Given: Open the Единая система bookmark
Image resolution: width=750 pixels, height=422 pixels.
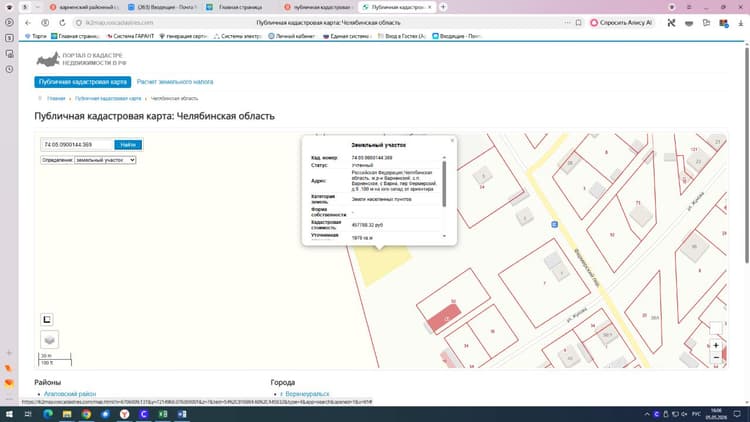Looking at the screenshot, I should pos(347,36).
